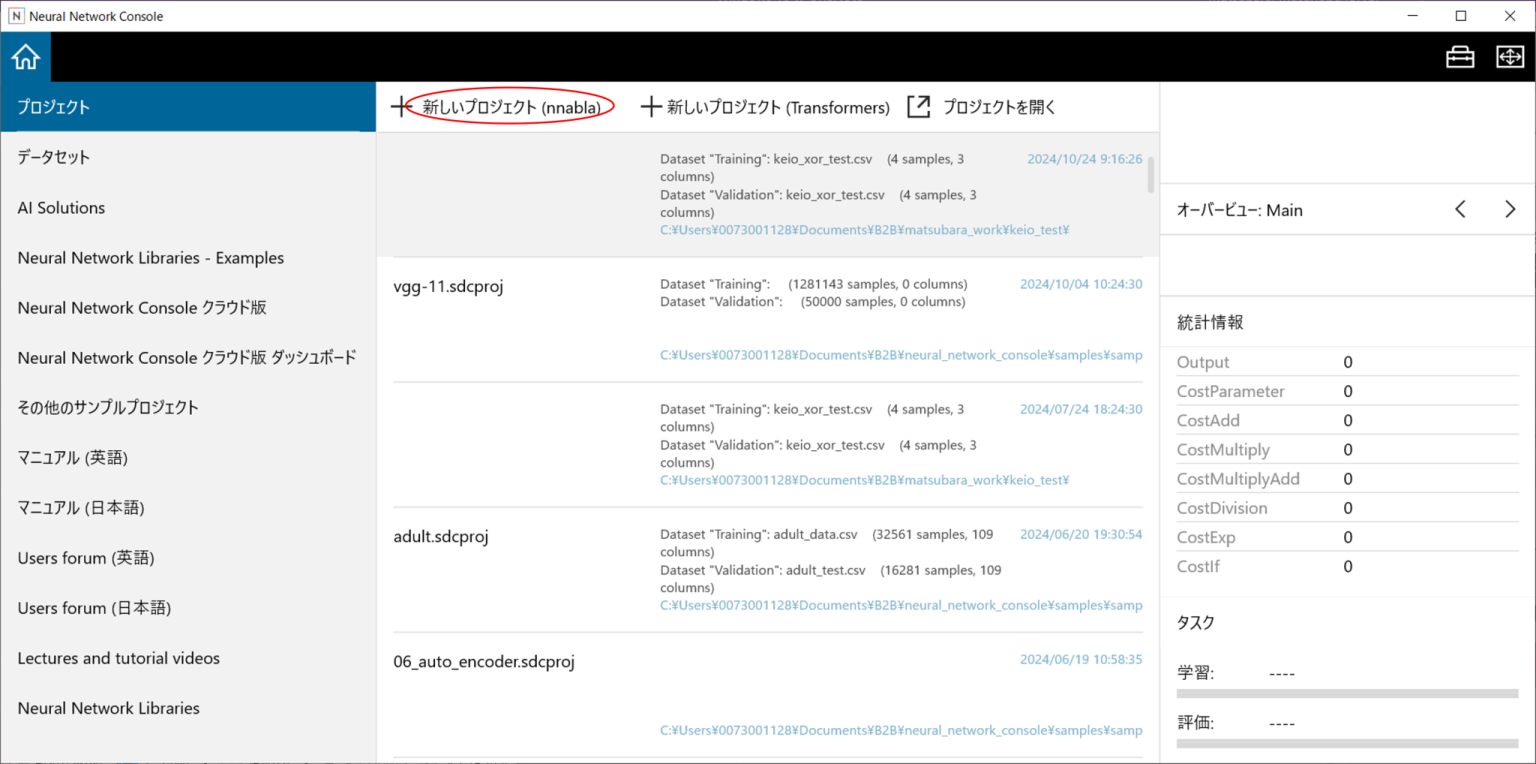
Task: Visit Users forum (英語)
Action: click(x=86, y=557)
